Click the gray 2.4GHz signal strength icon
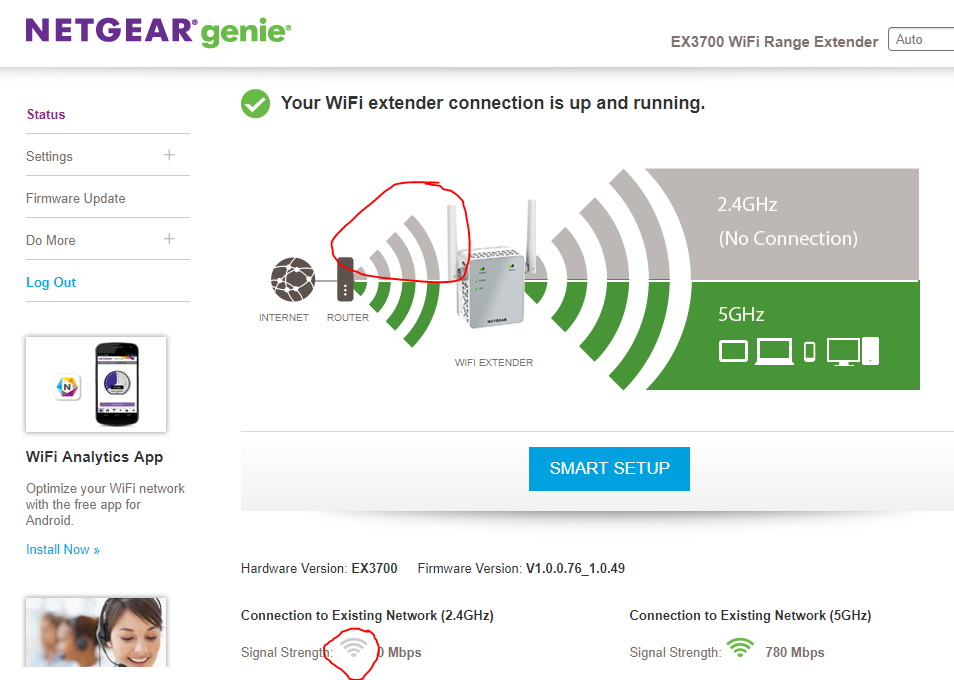The height and width of the screenshot is (680, 954). 353,648
